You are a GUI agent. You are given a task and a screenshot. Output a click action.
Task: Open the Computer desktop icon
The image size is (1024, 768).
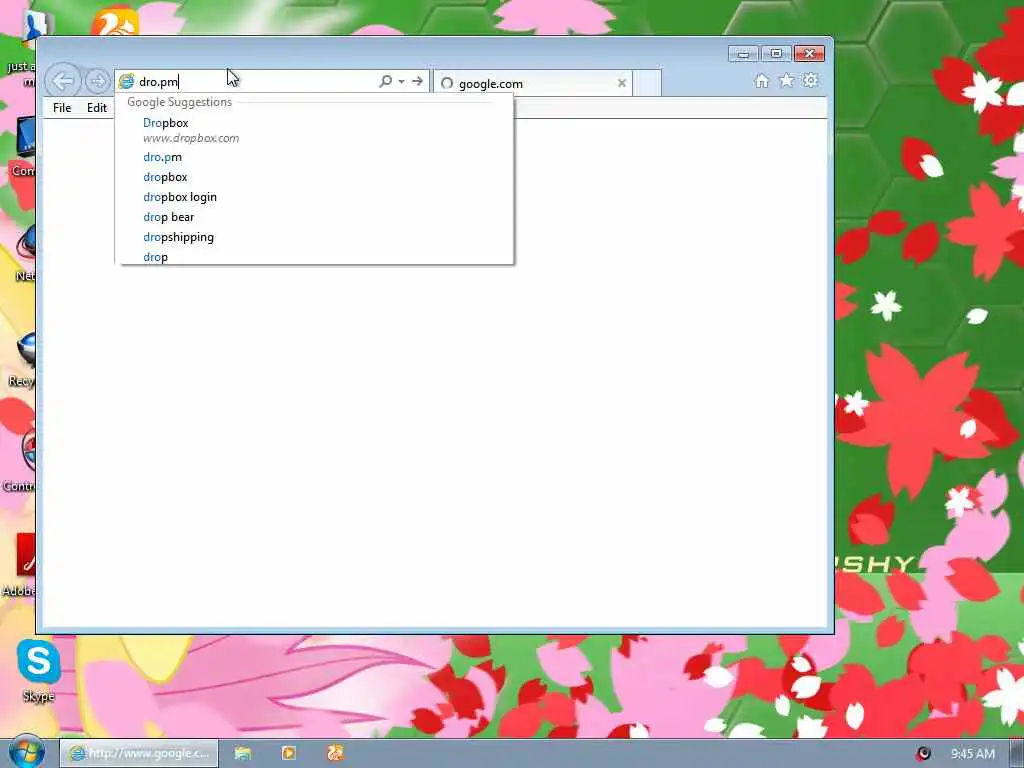tap(24, 147)
